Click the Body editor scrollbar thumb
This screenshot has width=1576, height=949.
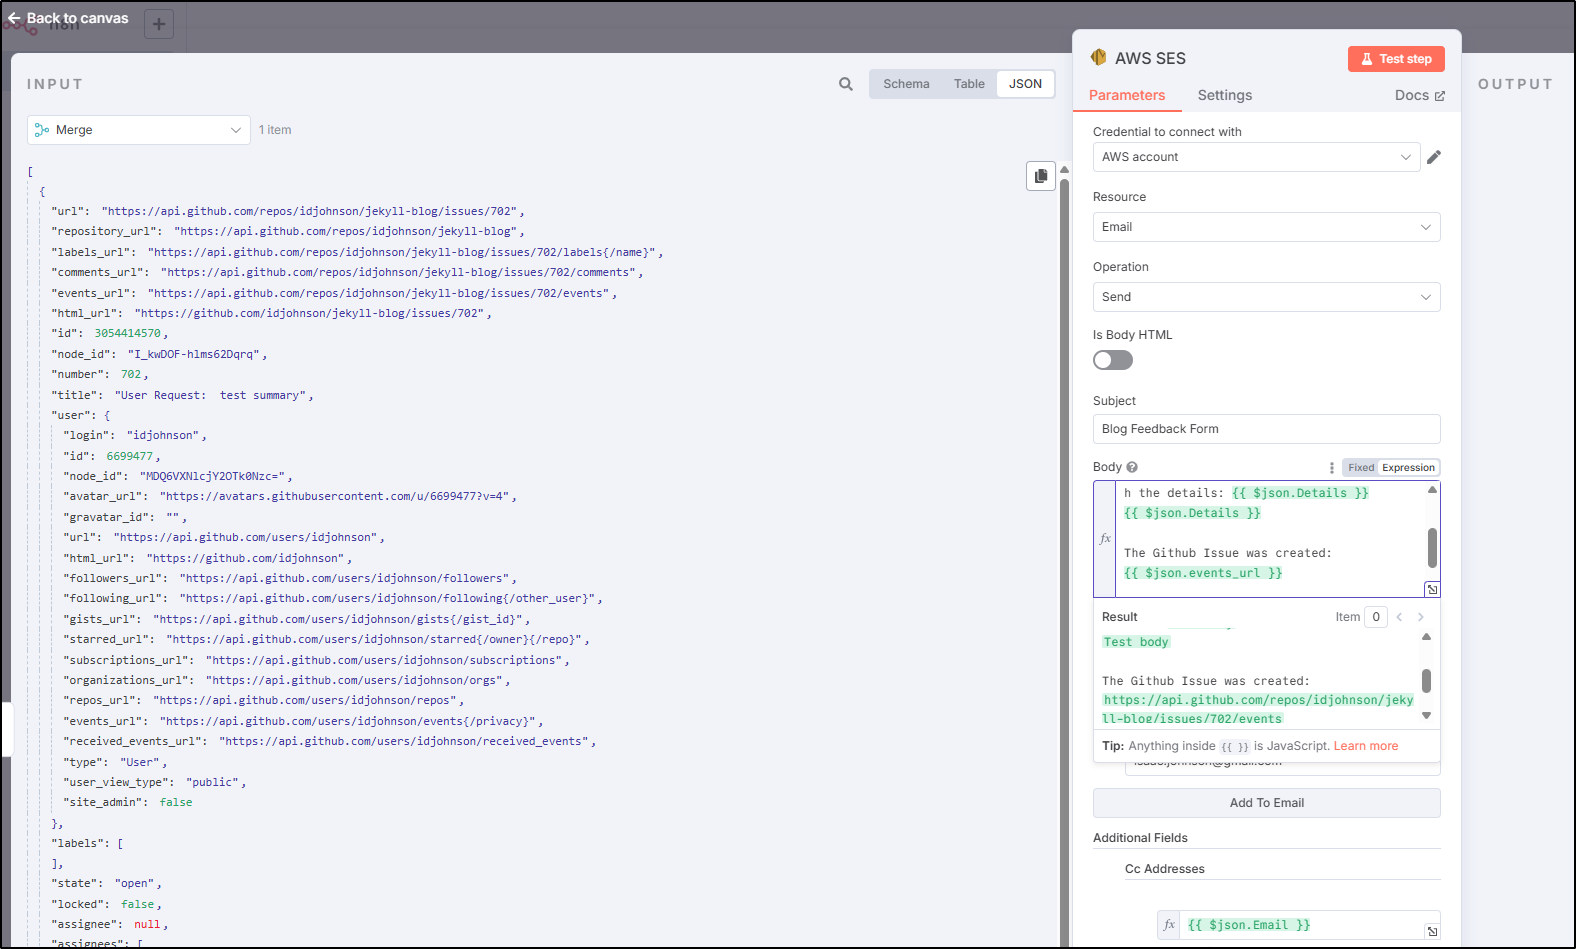(x=1432, y=548)
